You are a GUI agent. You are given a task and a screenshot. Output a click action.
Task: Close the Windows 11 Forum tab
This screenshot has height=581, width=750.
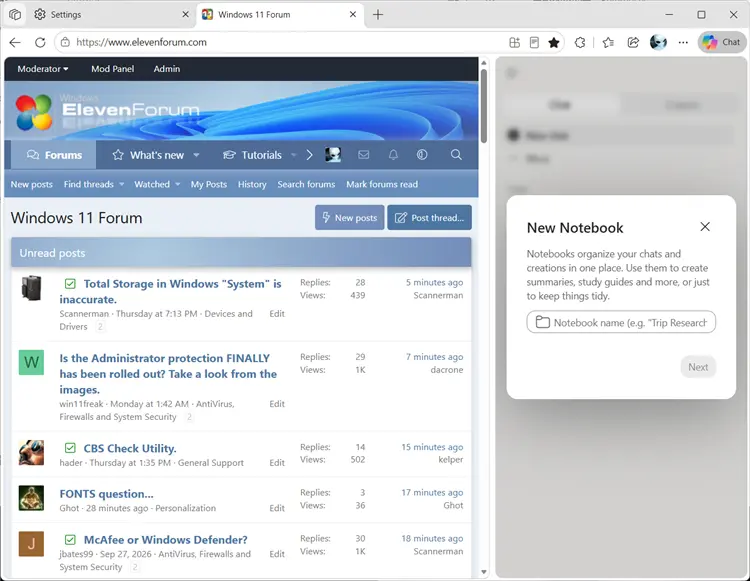coord(353,14)
